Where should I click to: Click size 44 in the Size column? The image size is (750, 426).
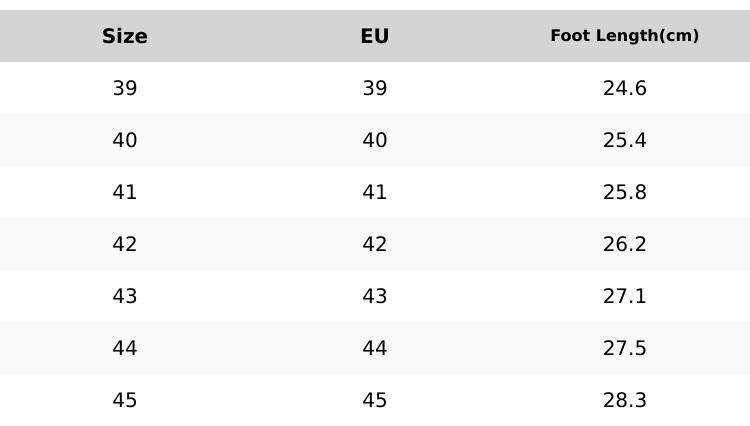125,348
